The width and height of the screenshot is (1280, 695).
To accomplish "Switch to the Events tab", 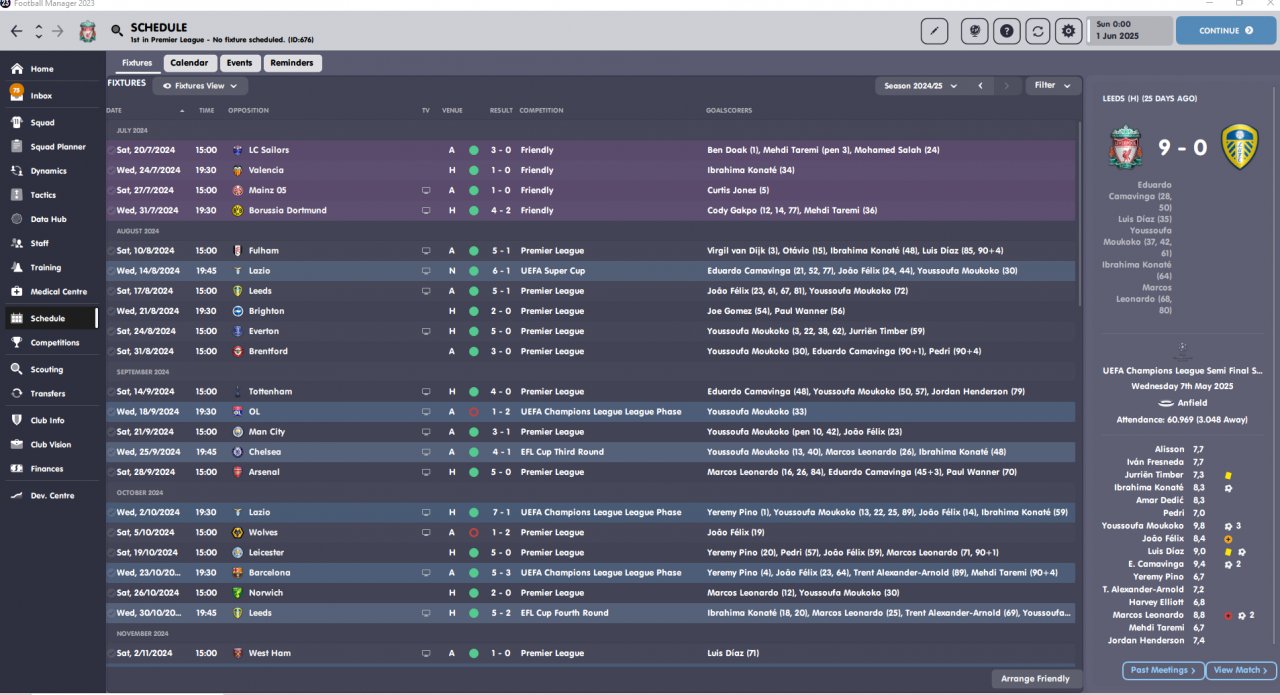I will [239, 63].
